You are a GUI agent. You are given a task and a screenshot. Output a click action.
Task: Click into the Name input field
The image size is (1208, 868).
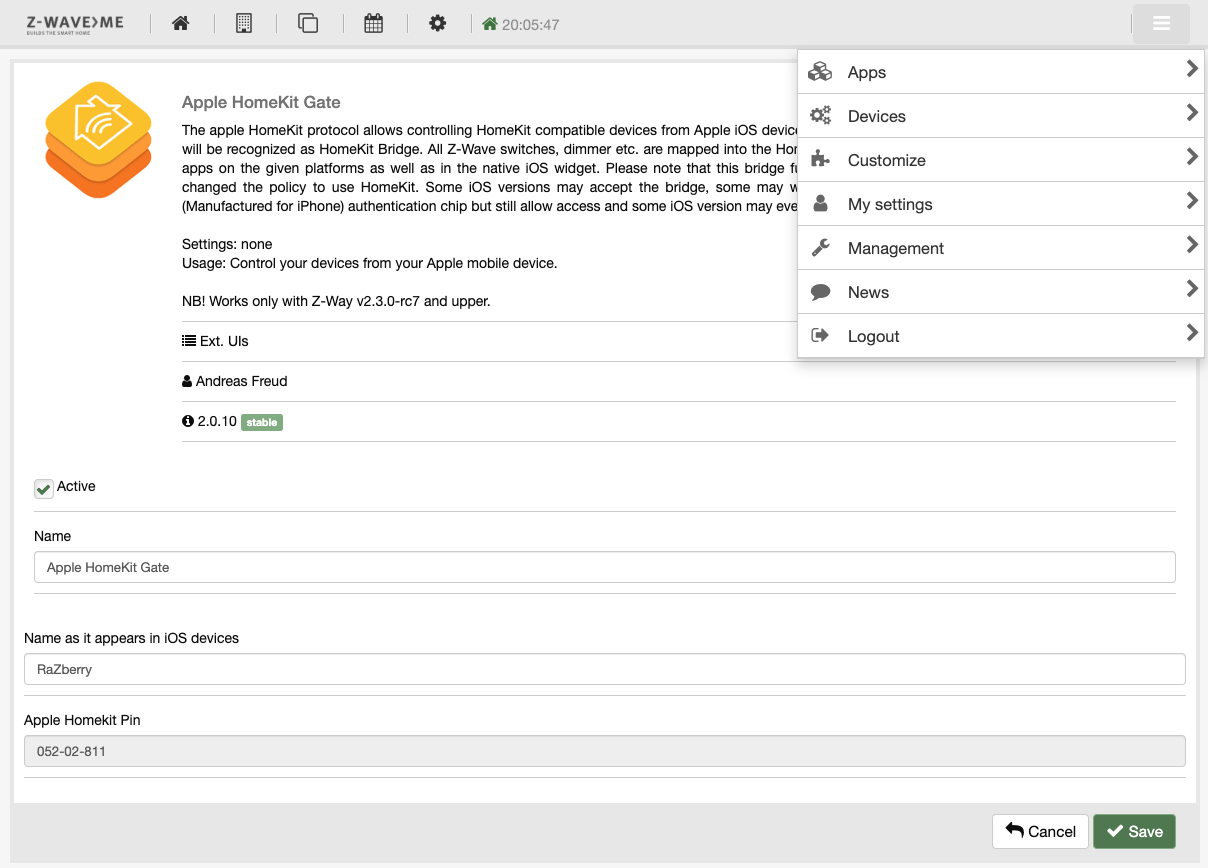604,567
